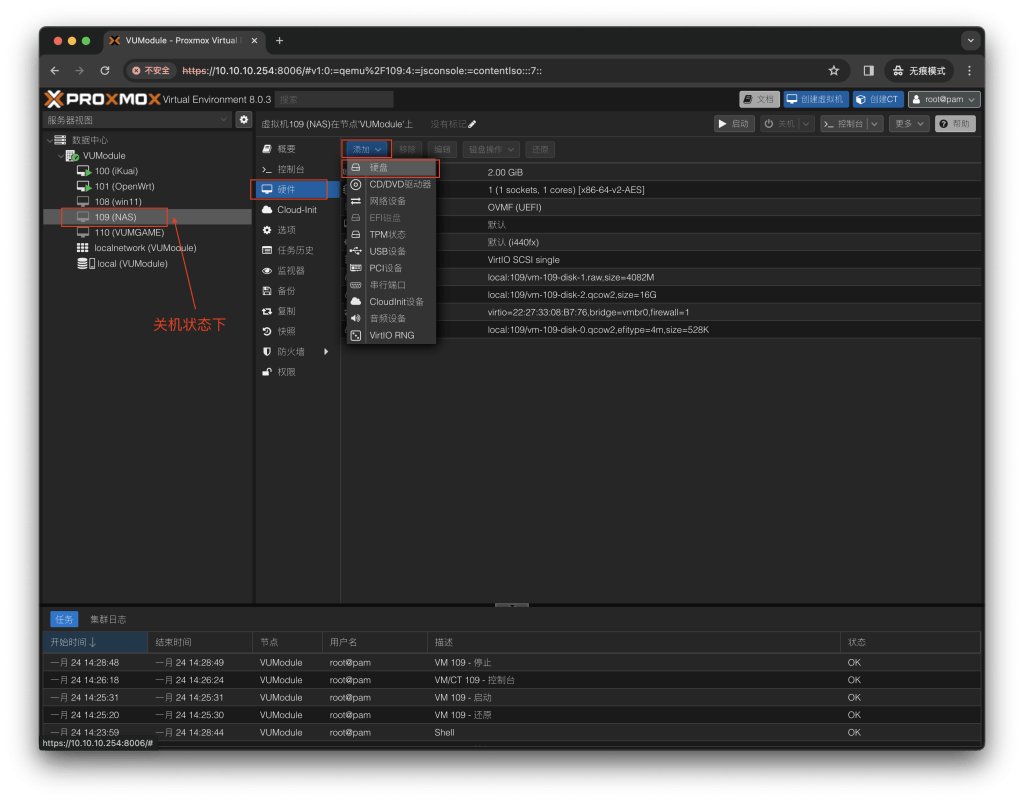The image size is (1024, 802).
Task: Click in the Proxmox 搜索 search field
Action: 334,99
